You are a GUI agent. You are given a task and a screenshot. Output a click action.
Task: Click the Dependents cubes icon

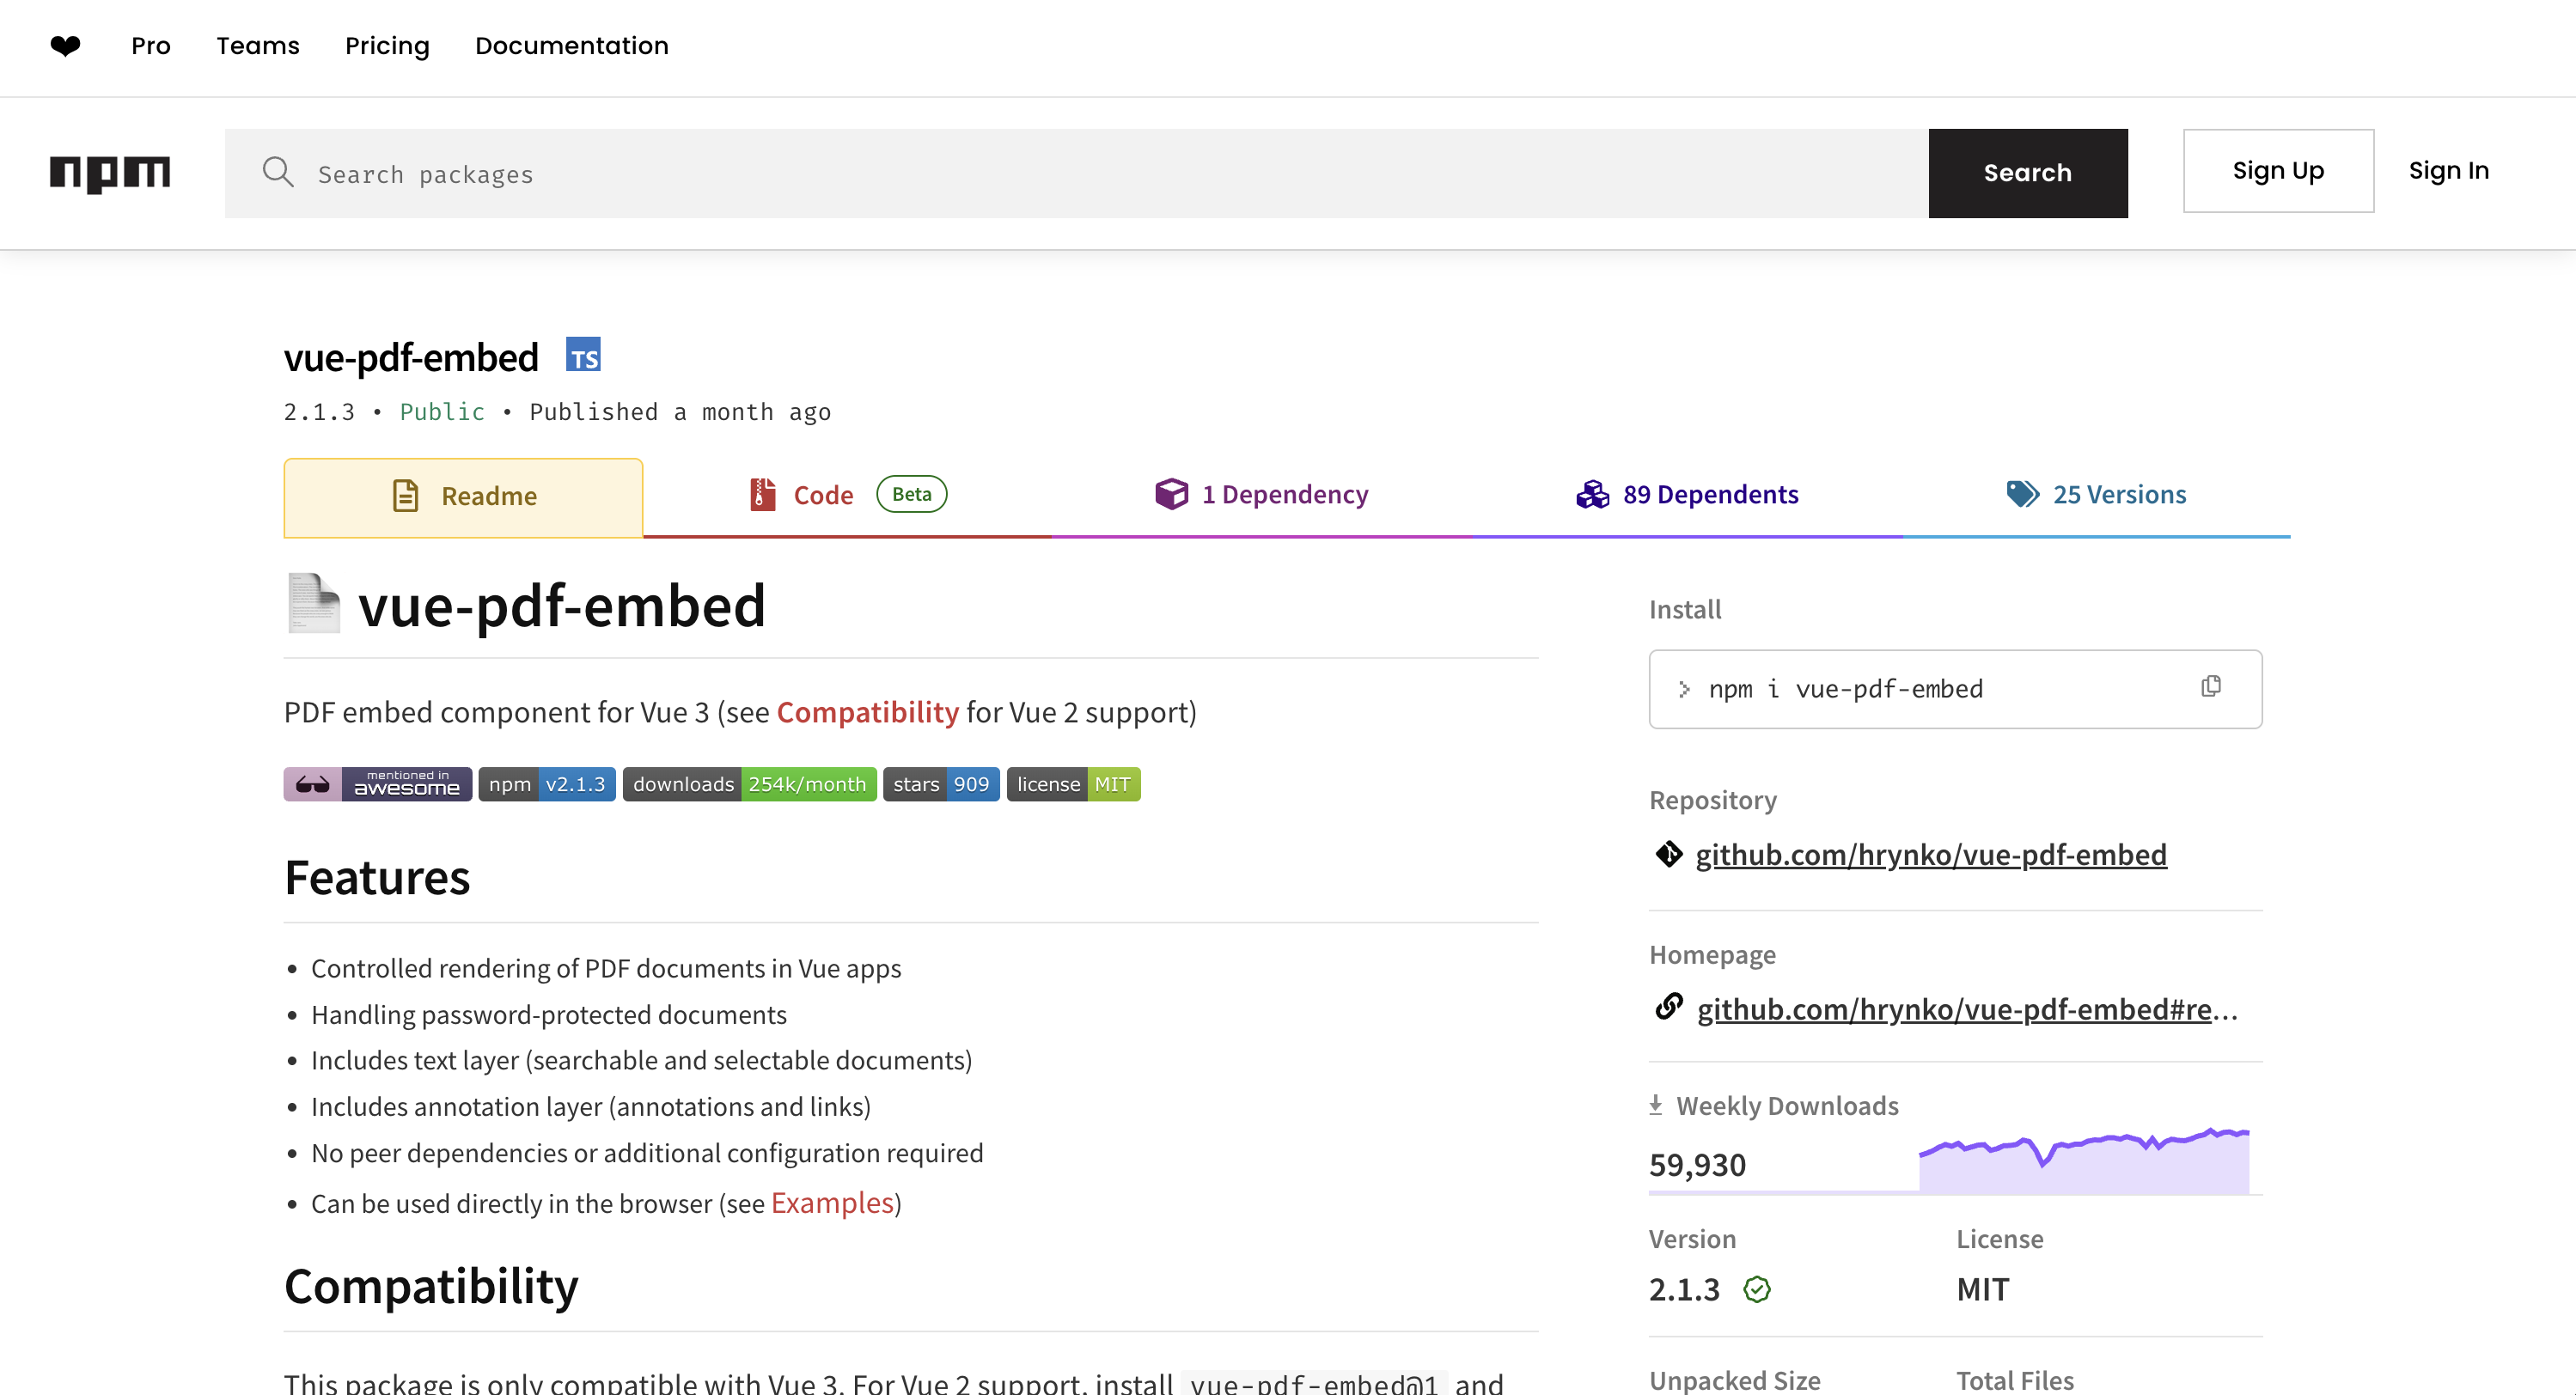(x=1592, y=494)
